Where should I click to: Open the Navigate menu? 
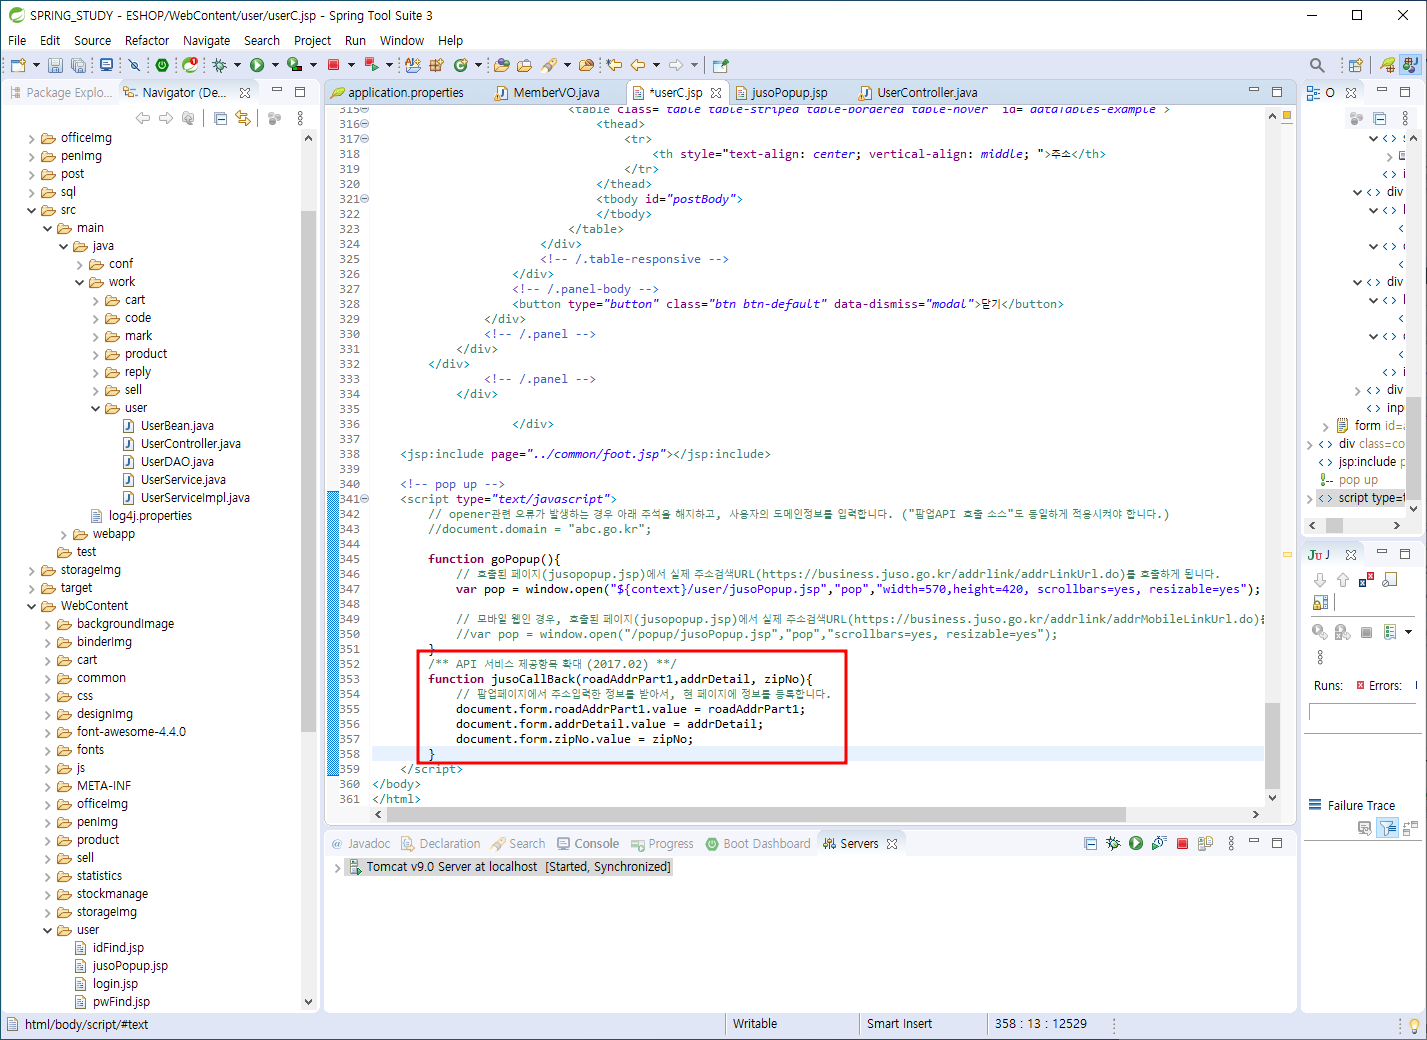click(206, 40)
